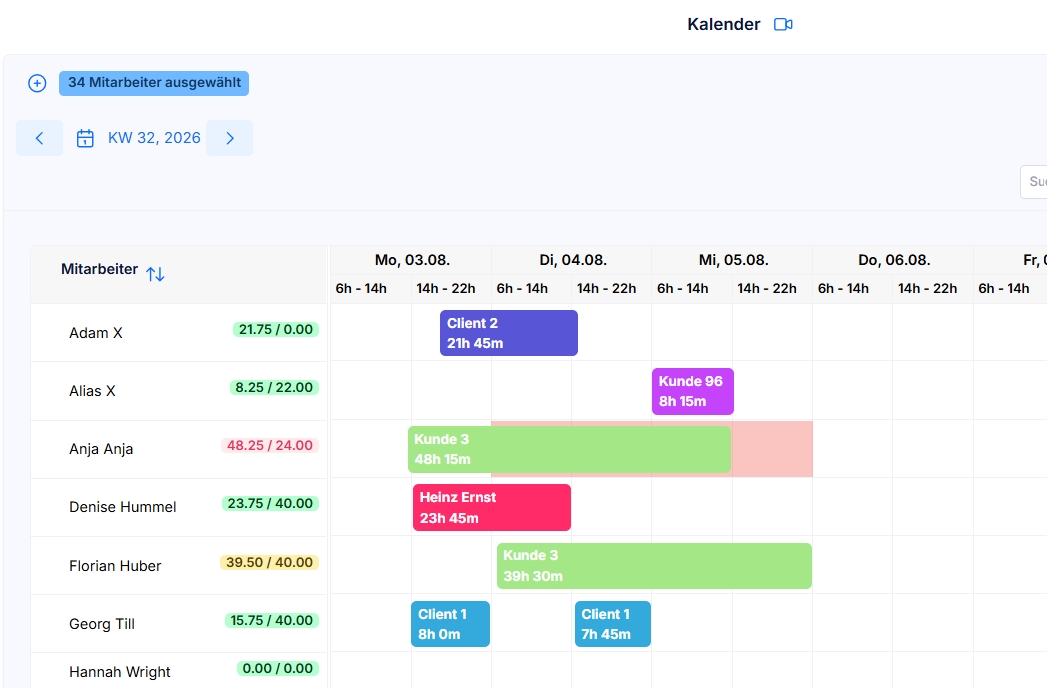The width and height of the screenshot is (1047, 688).
Task: Open Georg Till's Client 1 7h 45m shift
Action: 613,624
